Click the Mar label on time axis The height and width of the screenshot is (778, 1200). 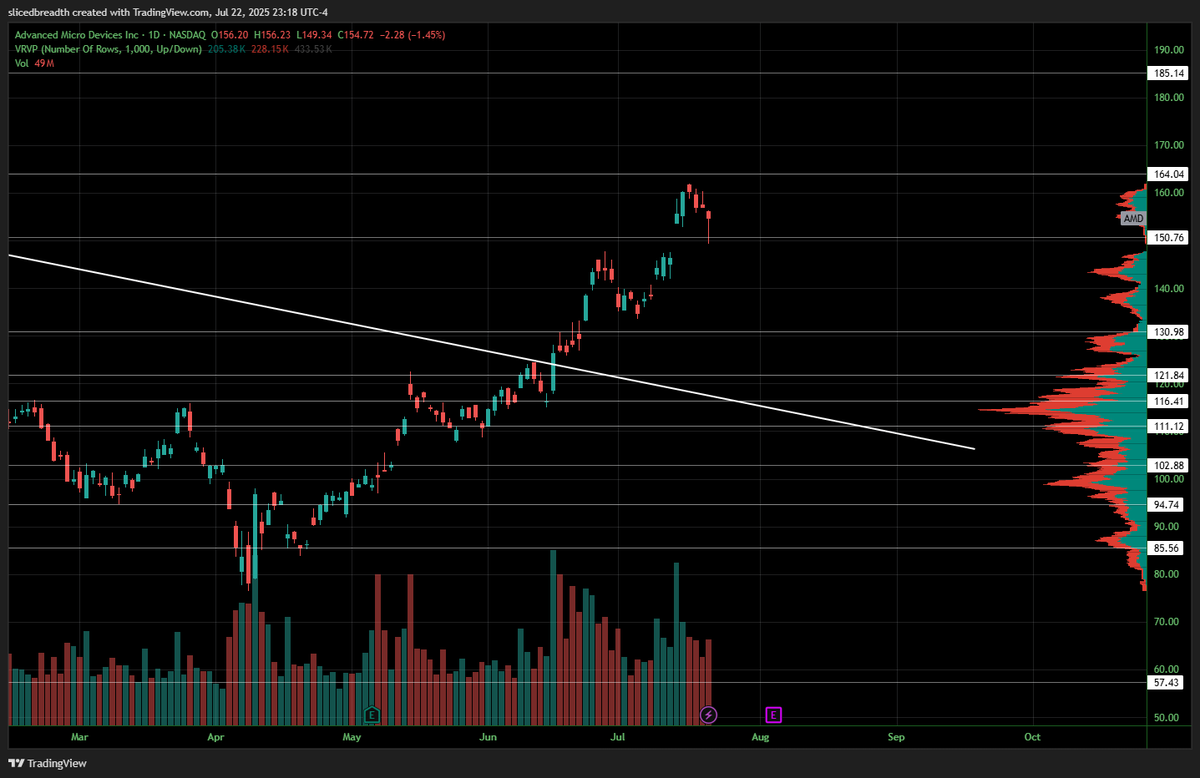(80, 737)
